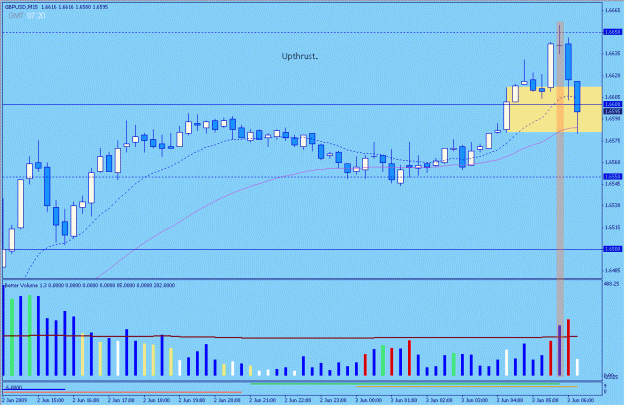625x406 pixels.
Task: Click the 2 Jun 23:00 time label
Action: (x=334, y=400)
